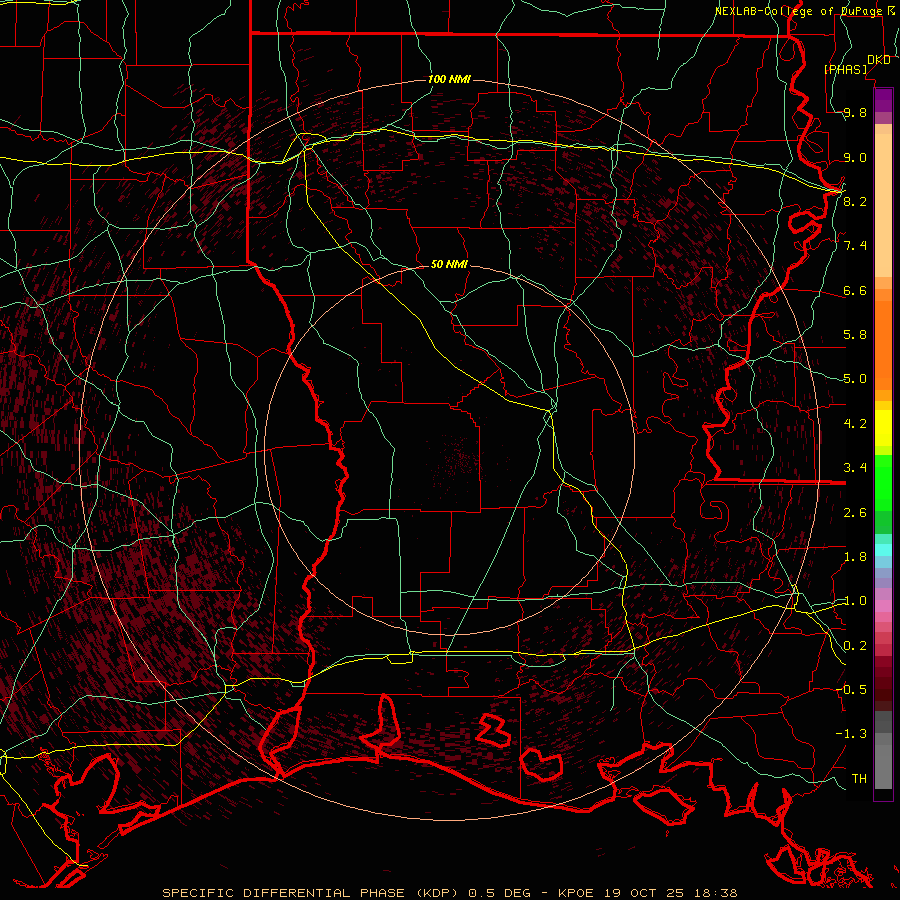Screen dimensions: 900x900
Task: Click the NEXLAB-College of DuPage credit text
Action: [800, 11]
